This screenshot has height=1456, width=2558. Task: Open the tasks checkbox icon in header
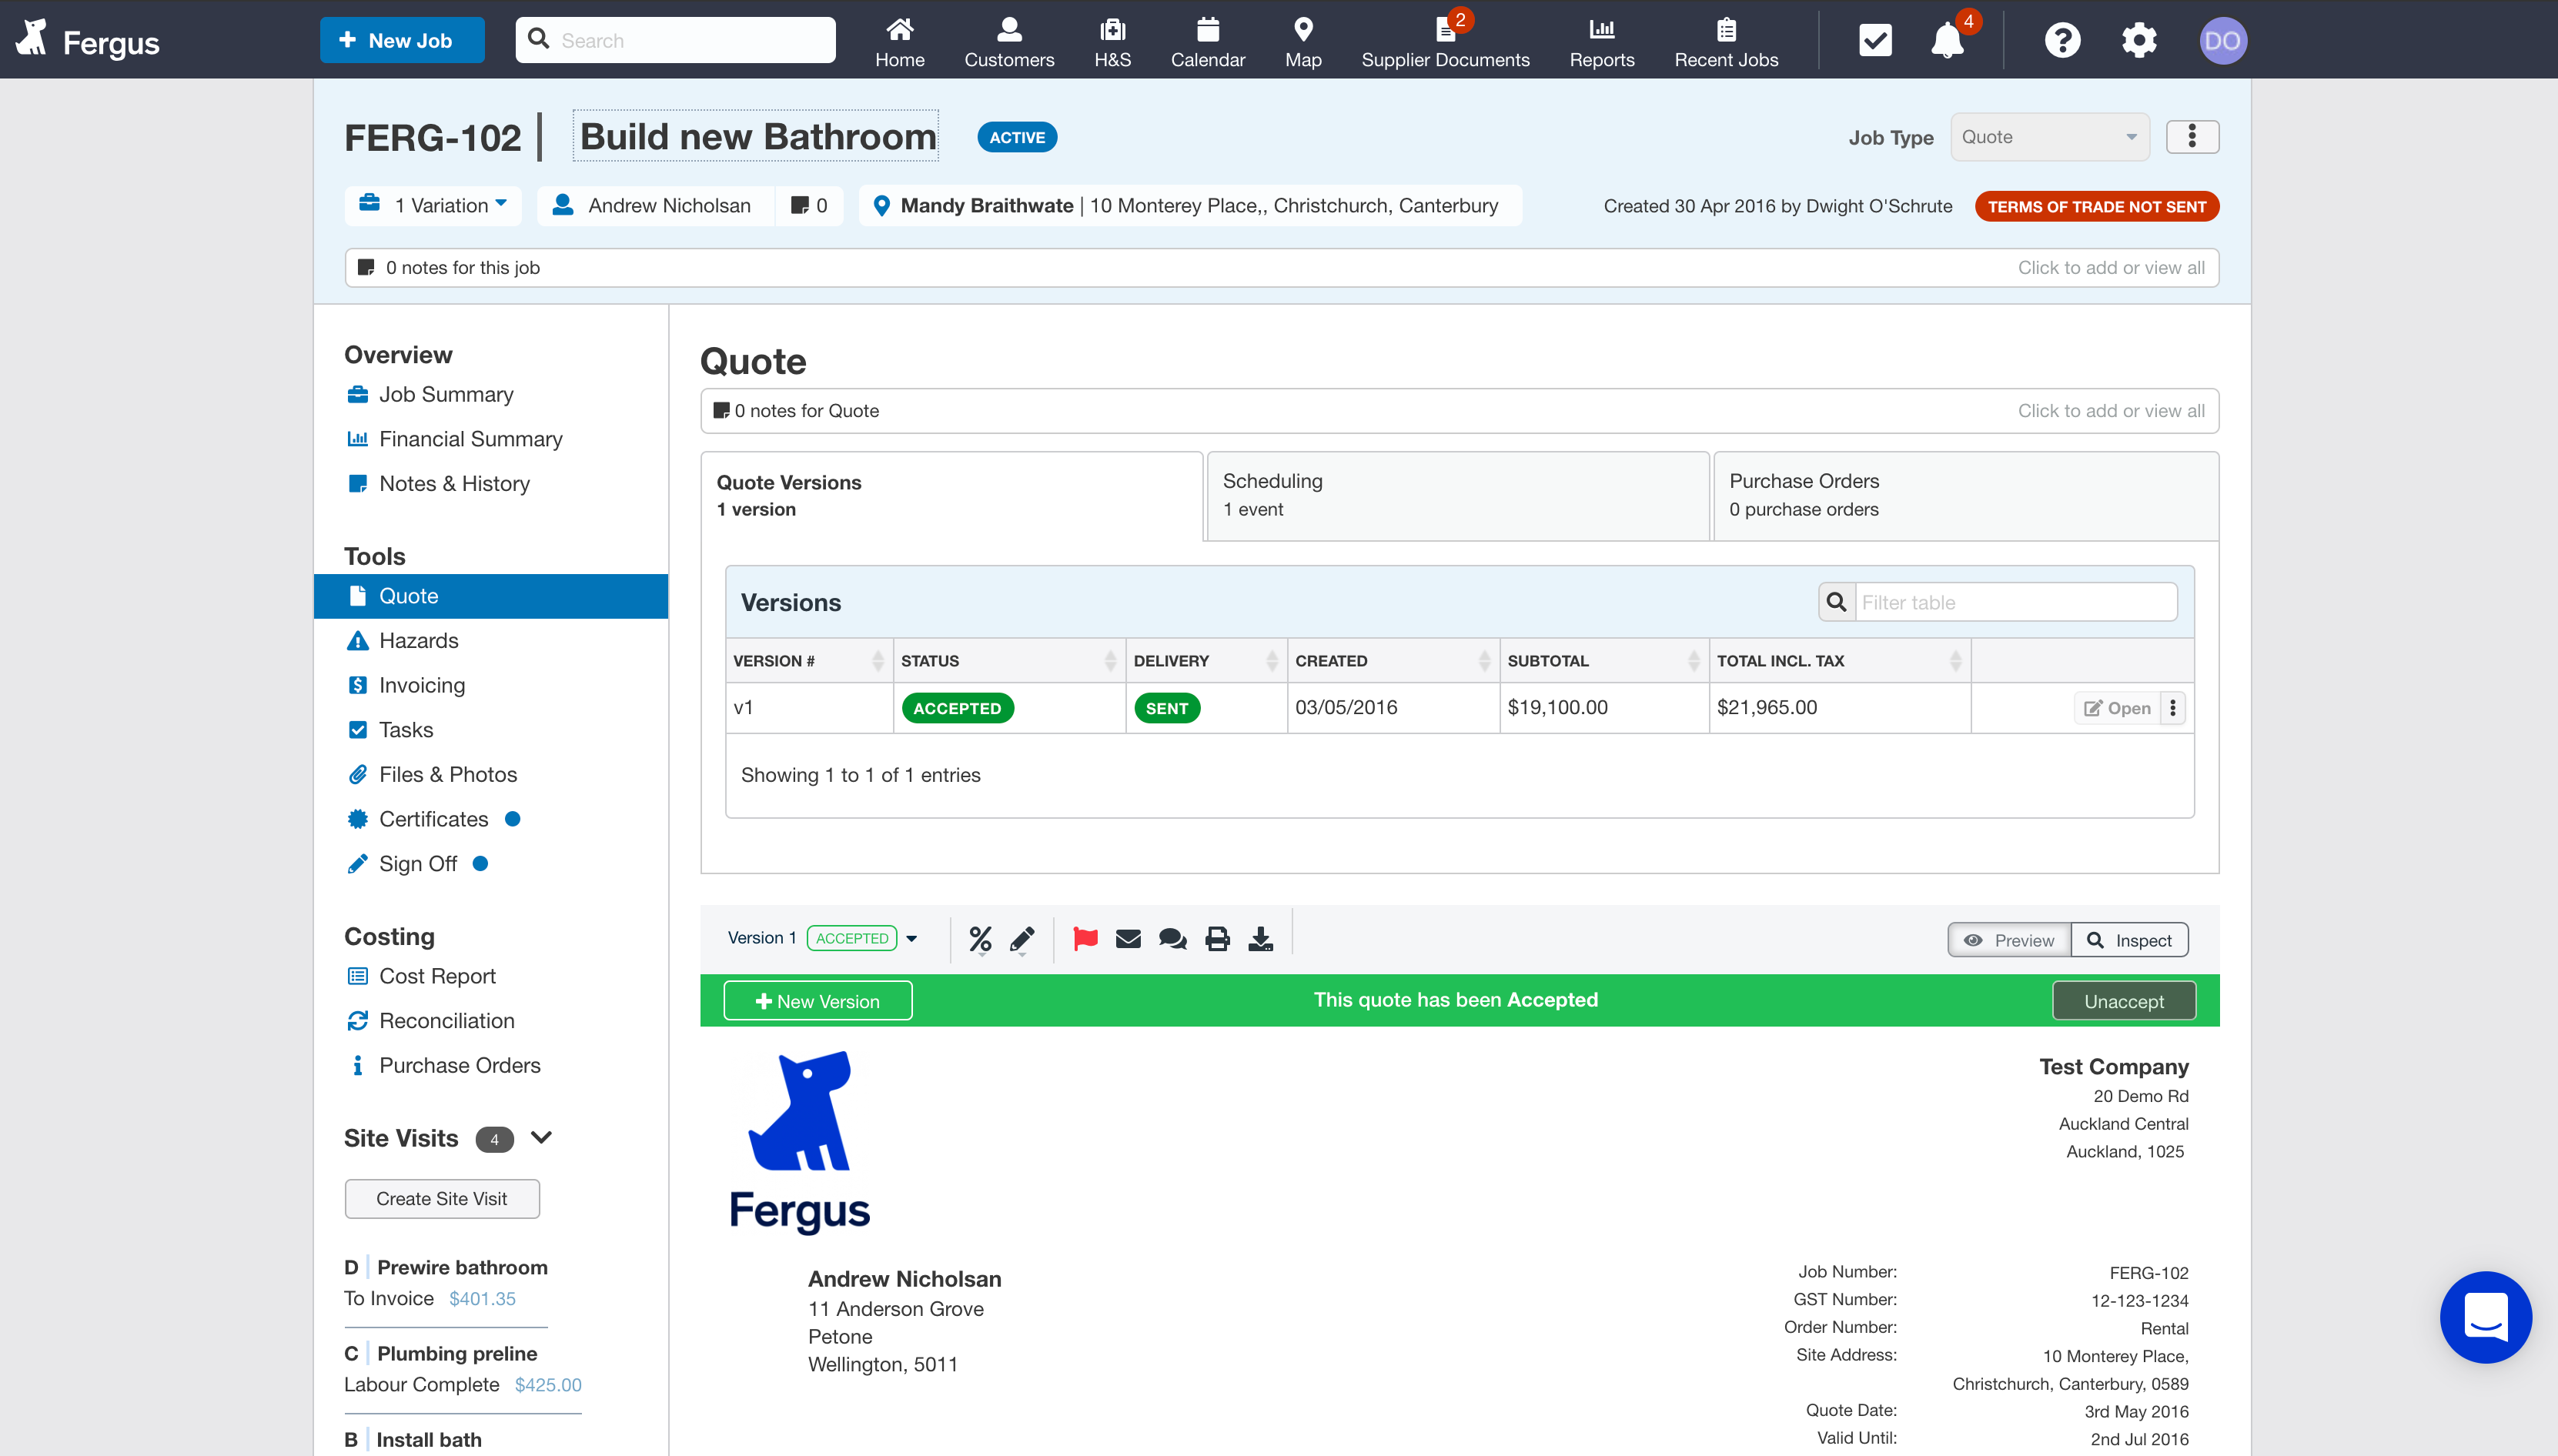tap(1875, 41)
